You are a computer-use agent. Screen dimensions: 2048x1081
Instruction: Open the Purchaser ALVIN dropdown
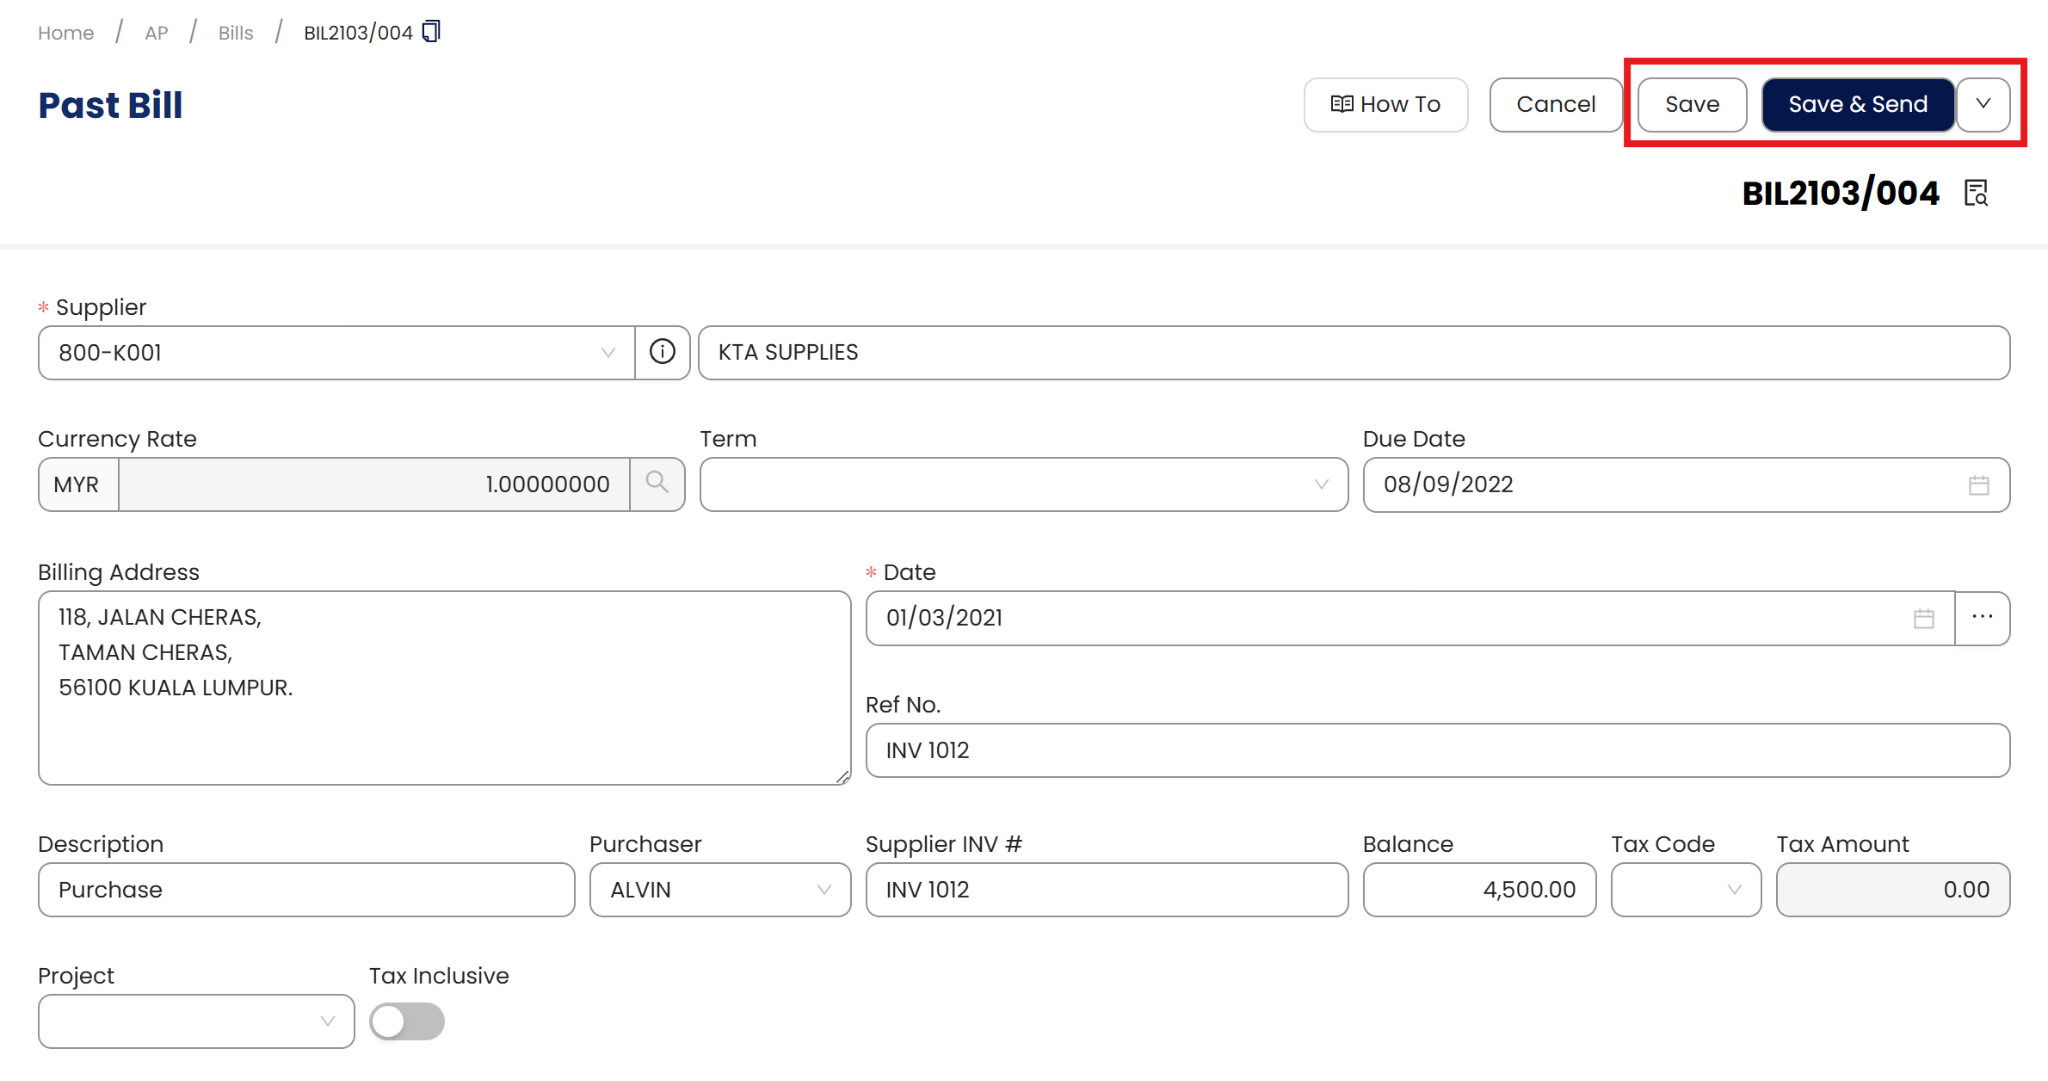pyautogui.click(x=720, y=890)
